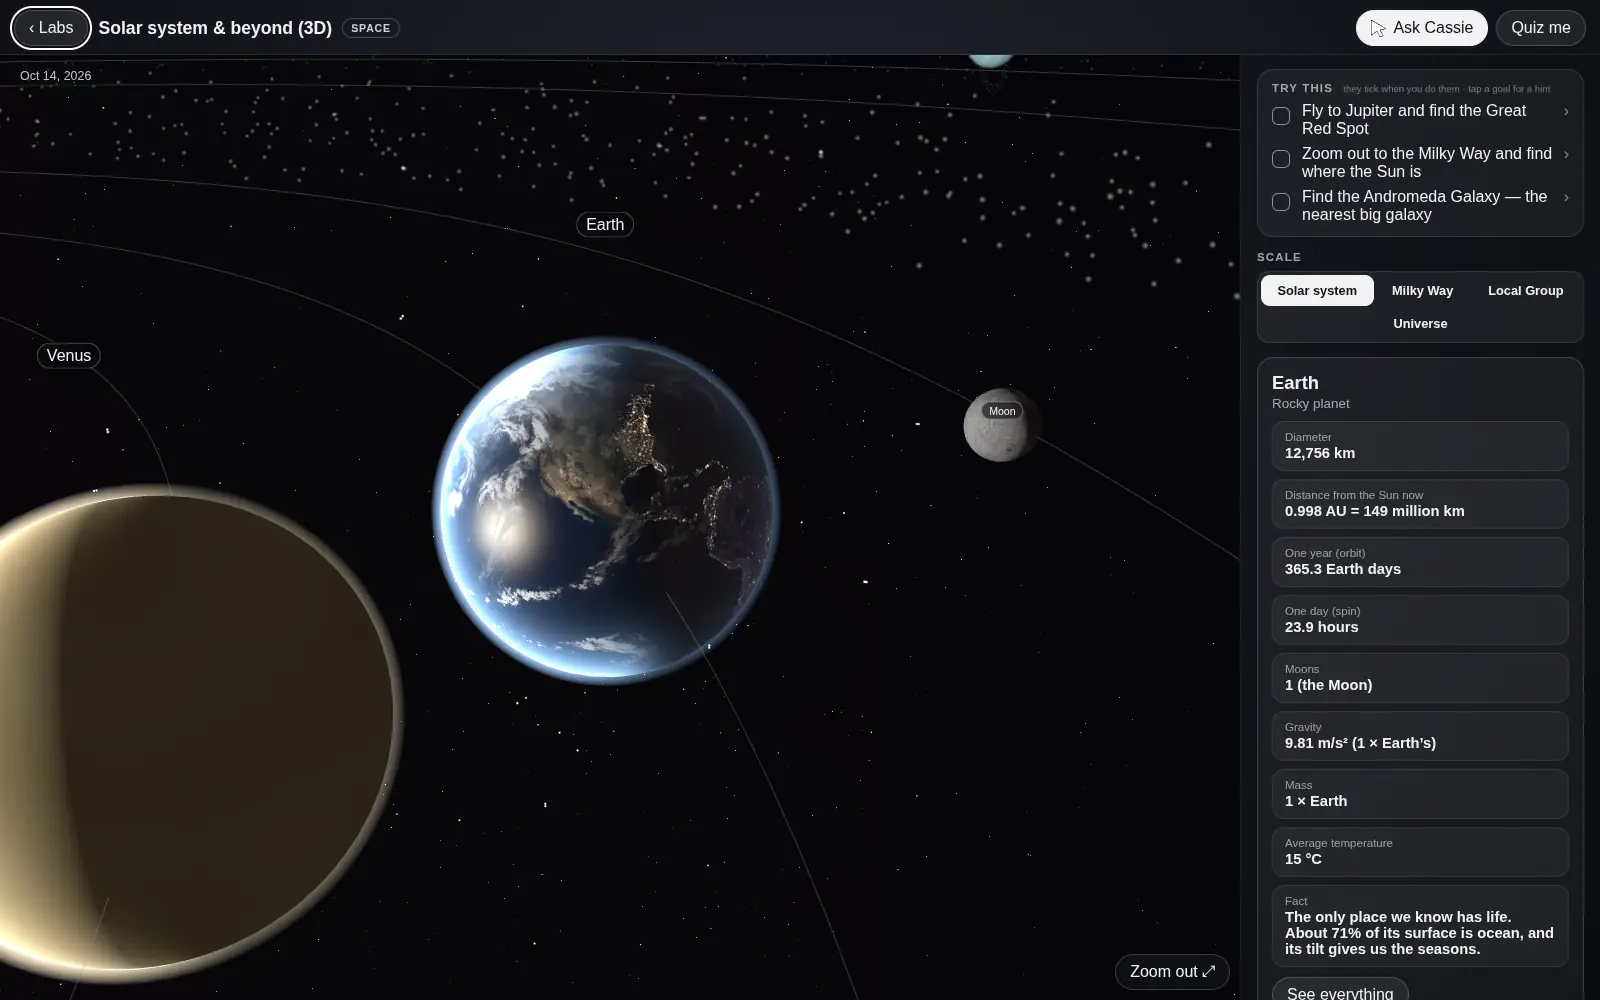Select the Venus label in the 3D view

pos(69,356)
